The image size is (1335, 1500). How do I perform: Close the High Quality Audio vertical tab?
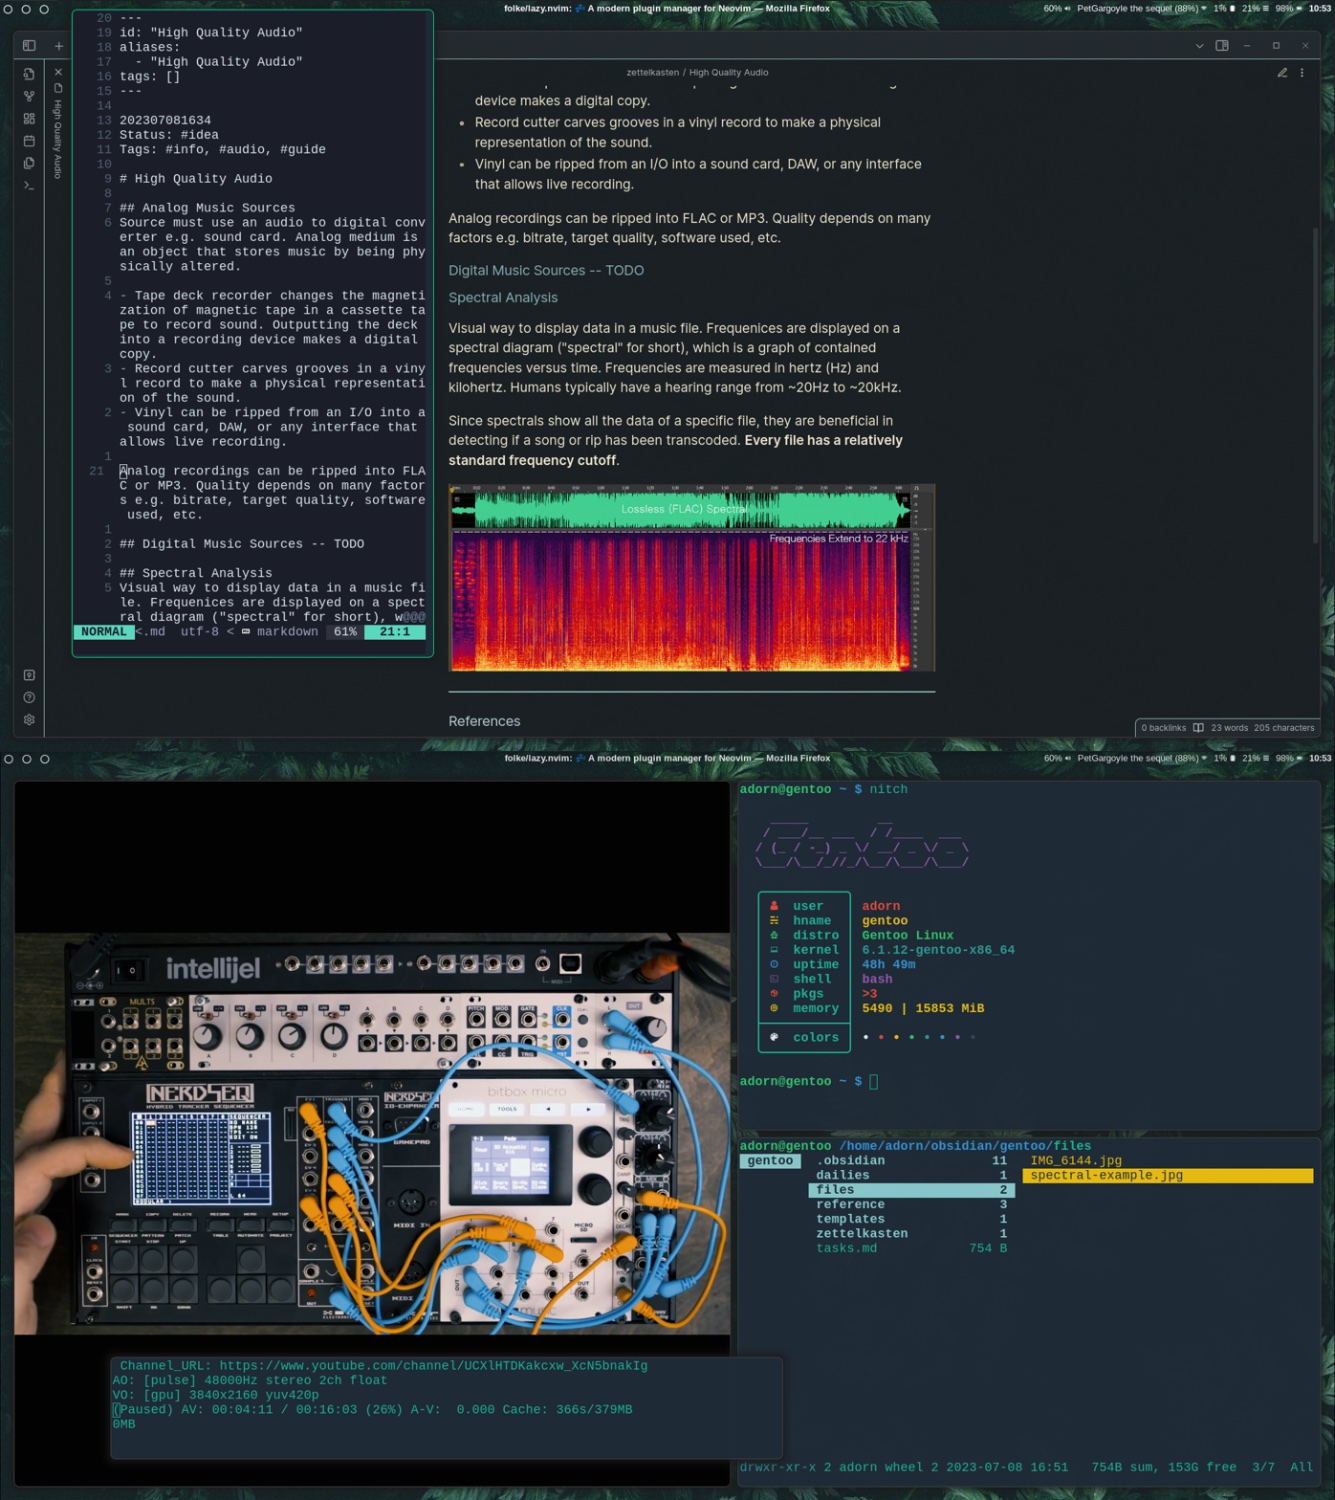(x=58, y=72)
